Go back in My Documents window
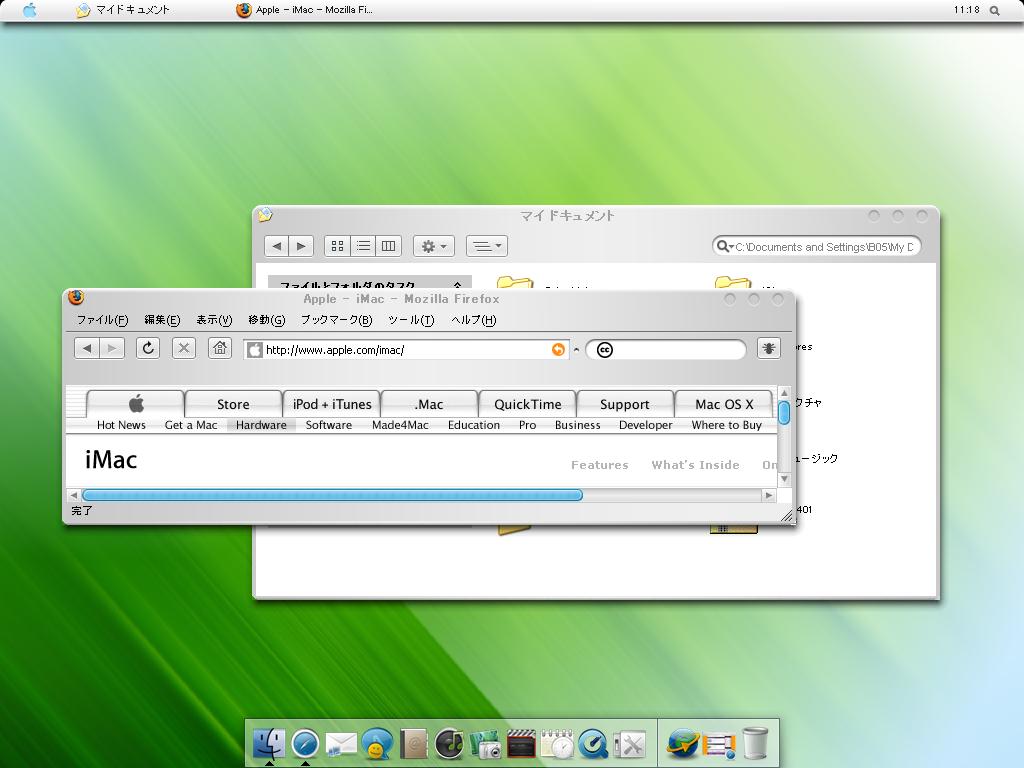 click(x=277, y=246)
